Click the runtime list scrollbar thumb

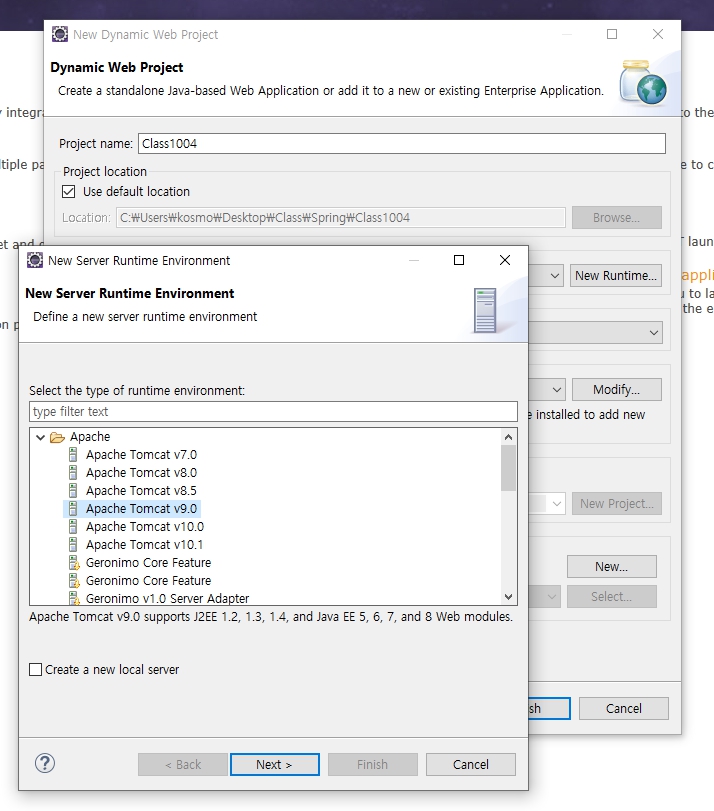(x=509, y=468)
